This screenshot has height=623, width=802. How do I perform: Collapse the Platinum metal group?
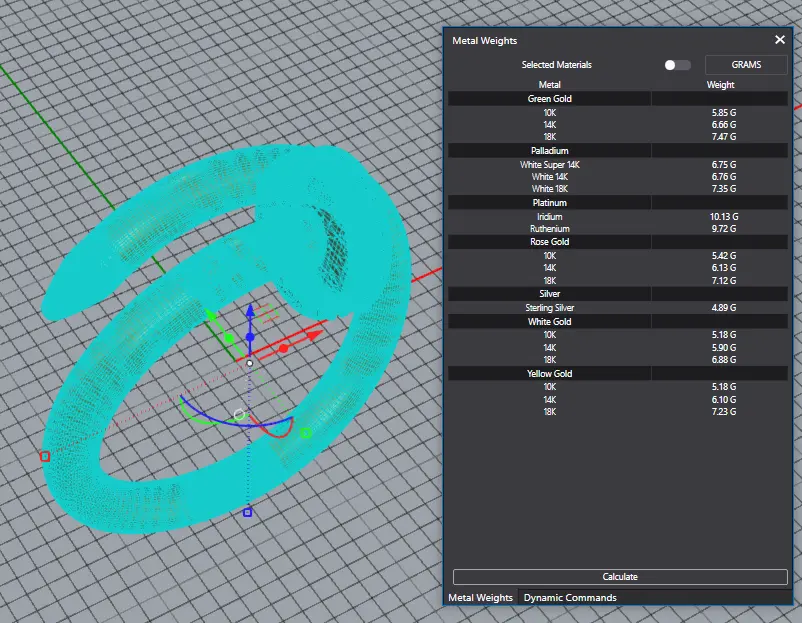(x=550, y=203)
